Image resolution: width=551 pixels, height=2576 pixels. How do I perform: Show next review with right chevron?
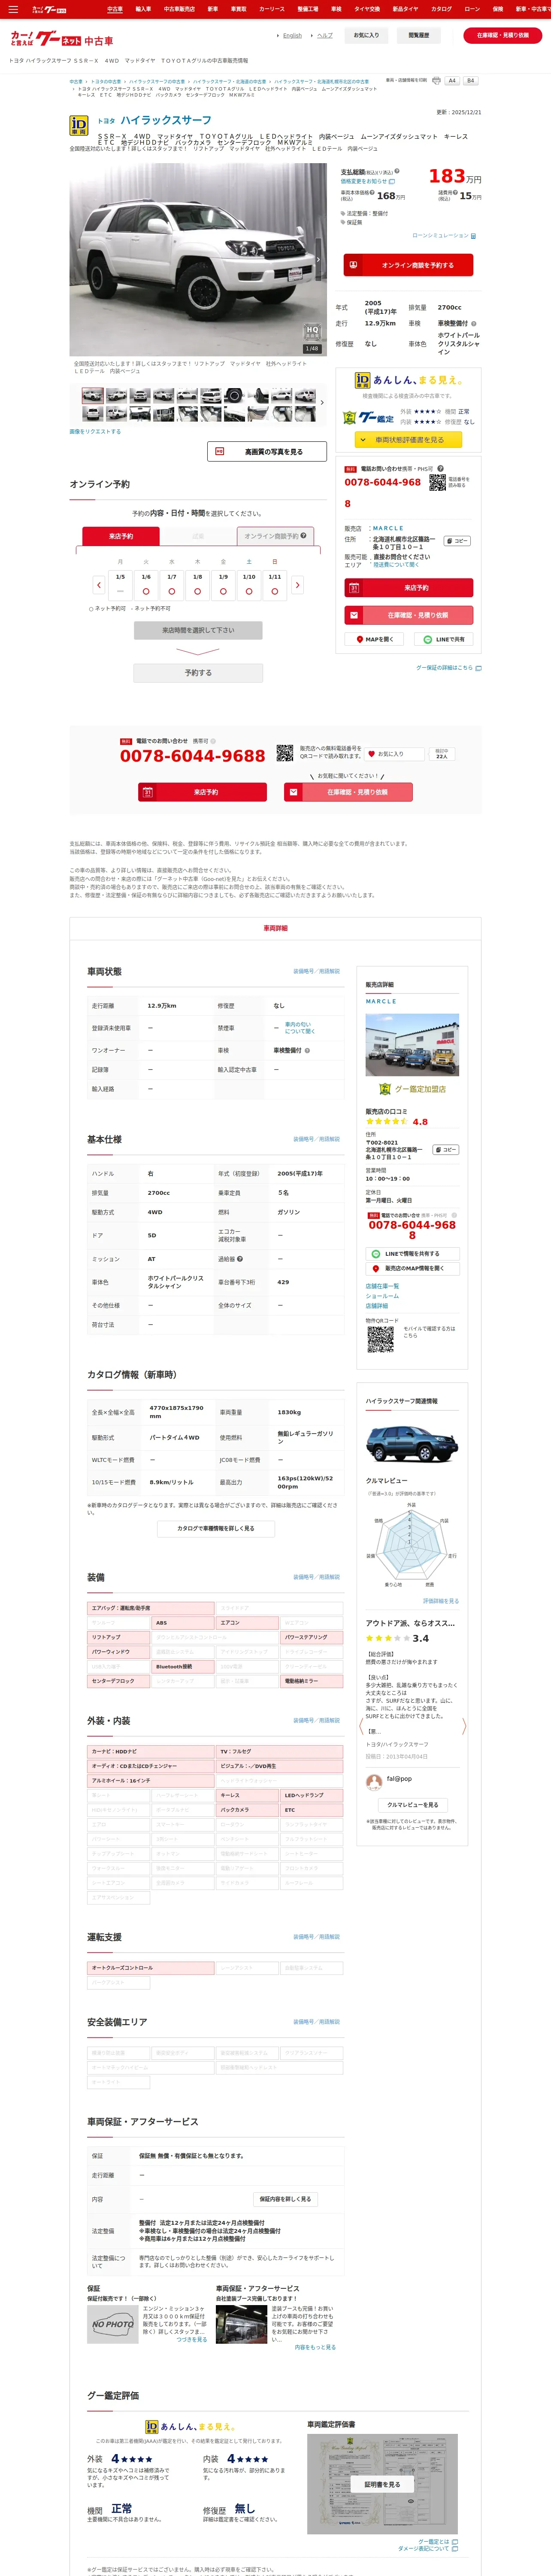(x=464, y=1725)
